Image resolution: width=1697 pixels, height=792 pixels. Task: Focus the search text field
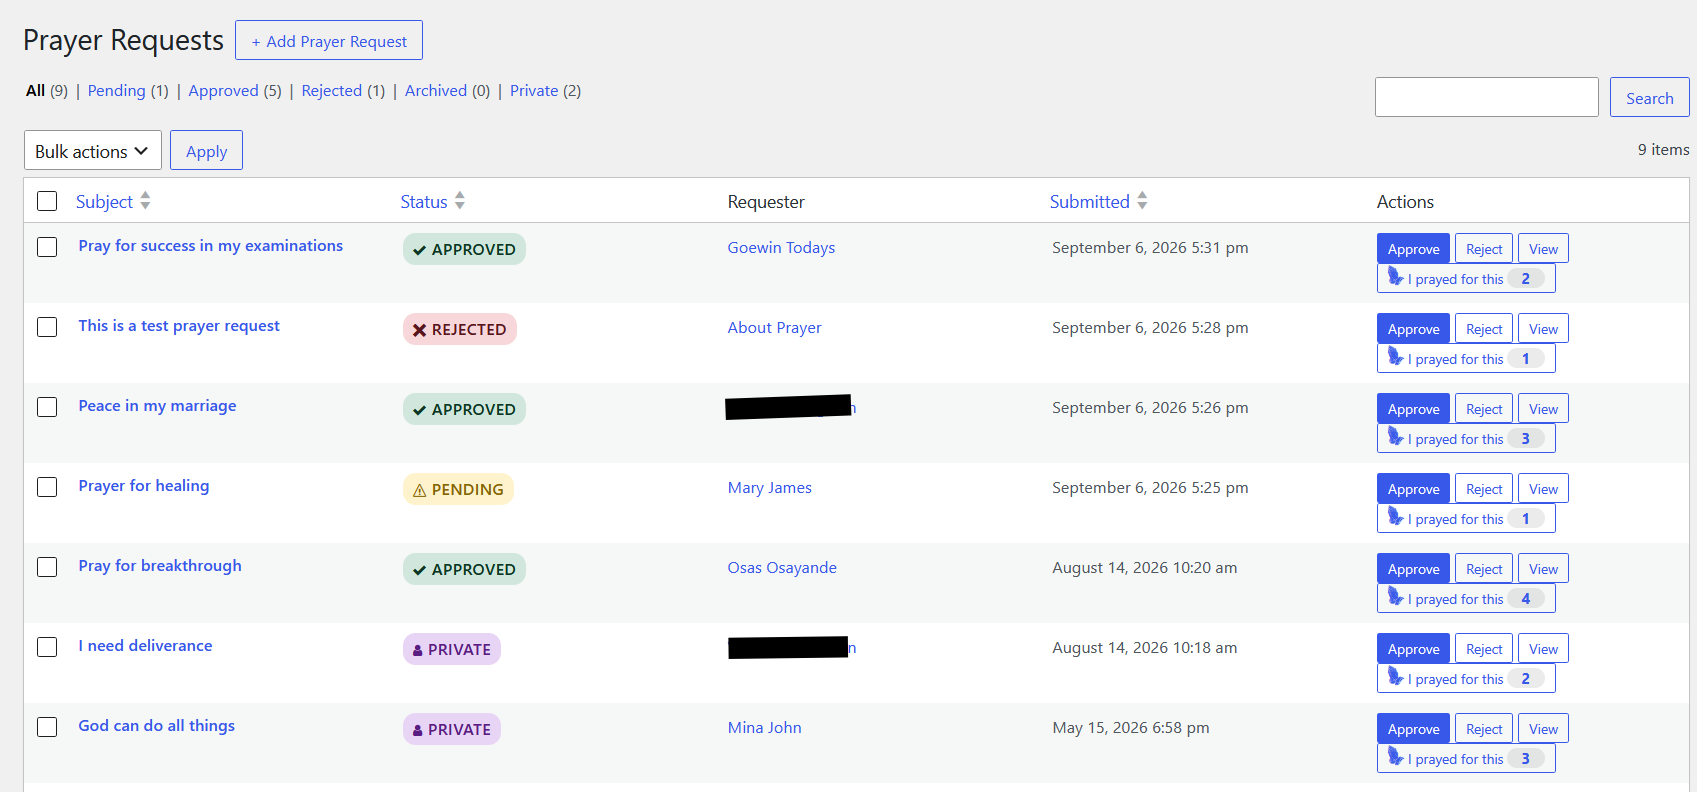click(x=1486, y=97)
